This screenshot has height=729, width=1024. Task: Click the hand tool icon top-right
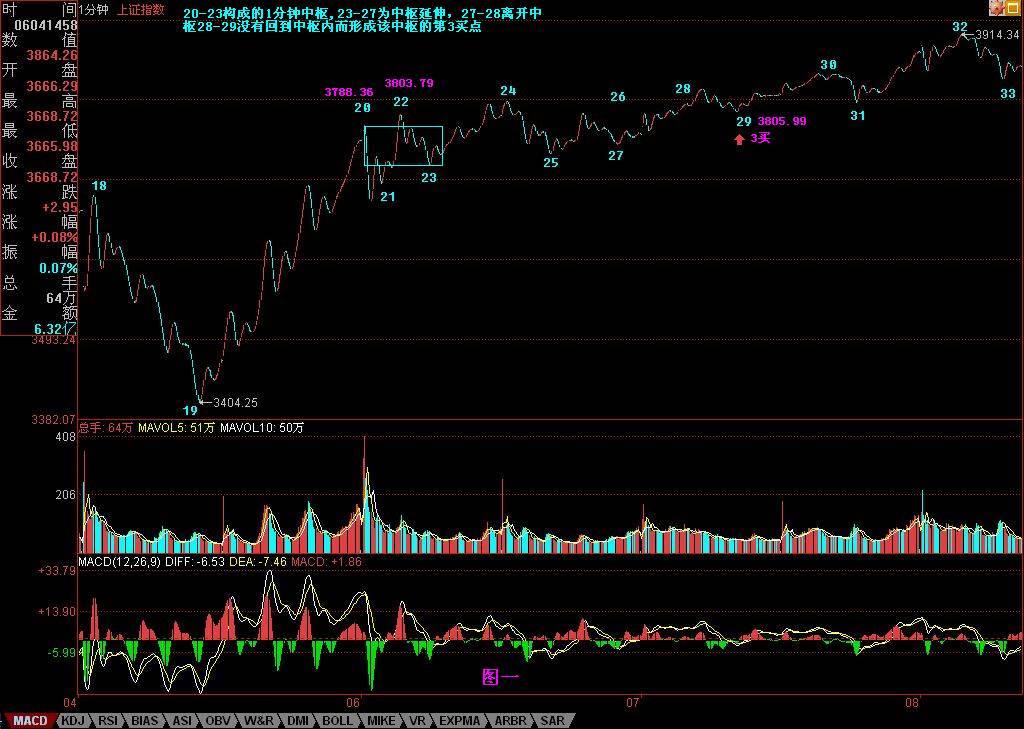point(997,8)
